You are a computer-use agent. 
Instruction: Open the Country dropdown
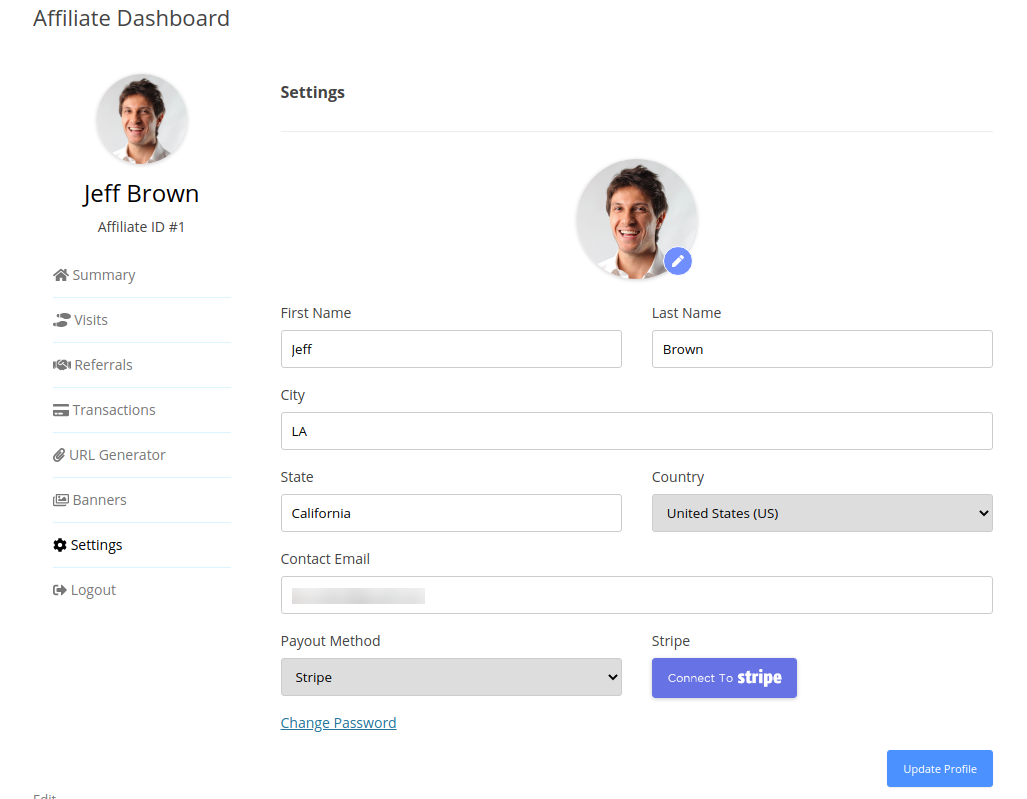[822, 513]
